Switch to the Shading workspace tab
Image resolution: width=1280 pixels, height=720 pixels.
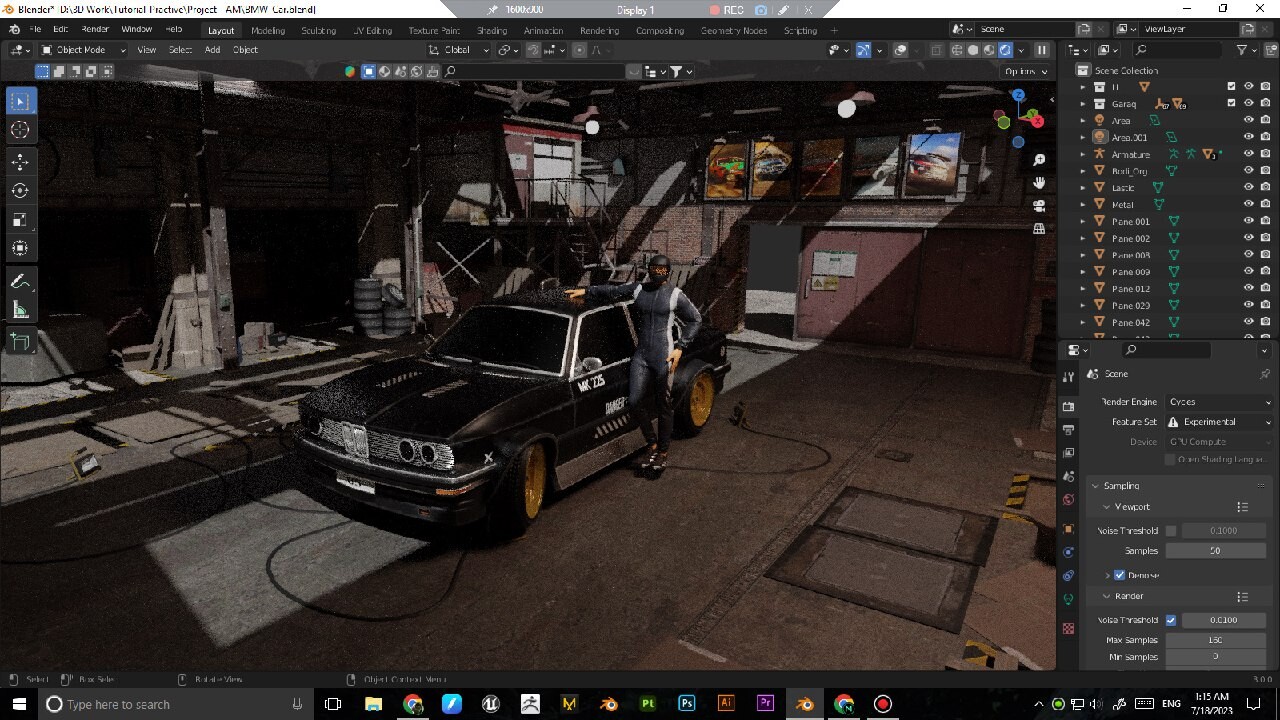tap(491, 30)
